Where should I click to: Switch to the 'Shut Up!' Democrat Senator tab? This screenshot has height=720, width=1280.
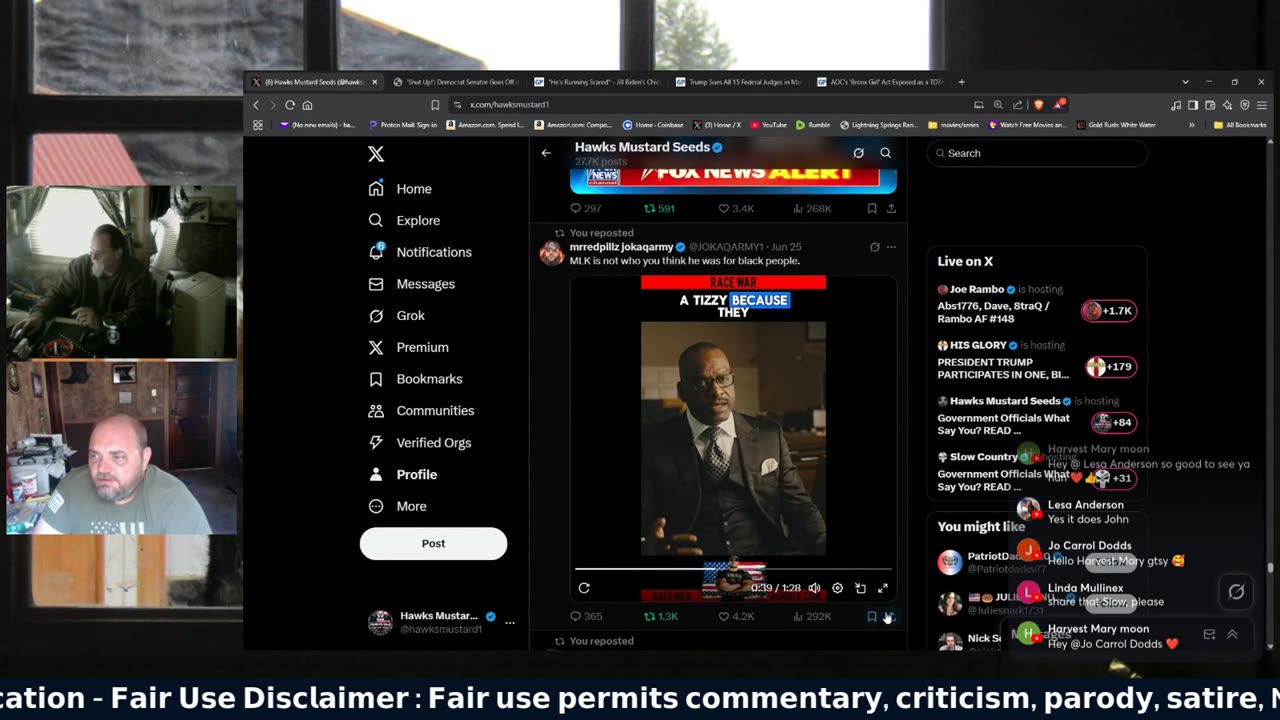point(454,82)
